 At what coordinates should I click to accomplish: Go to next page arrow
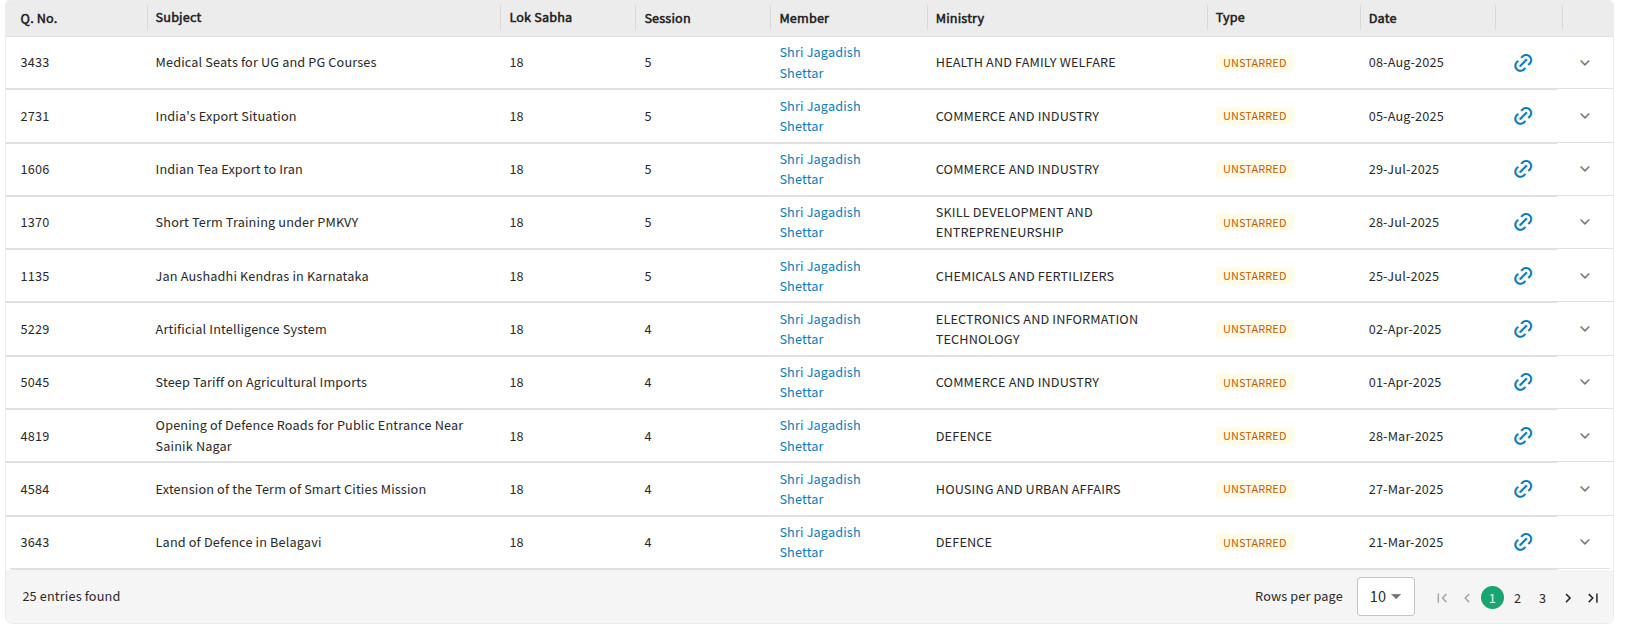[1568, 598]
